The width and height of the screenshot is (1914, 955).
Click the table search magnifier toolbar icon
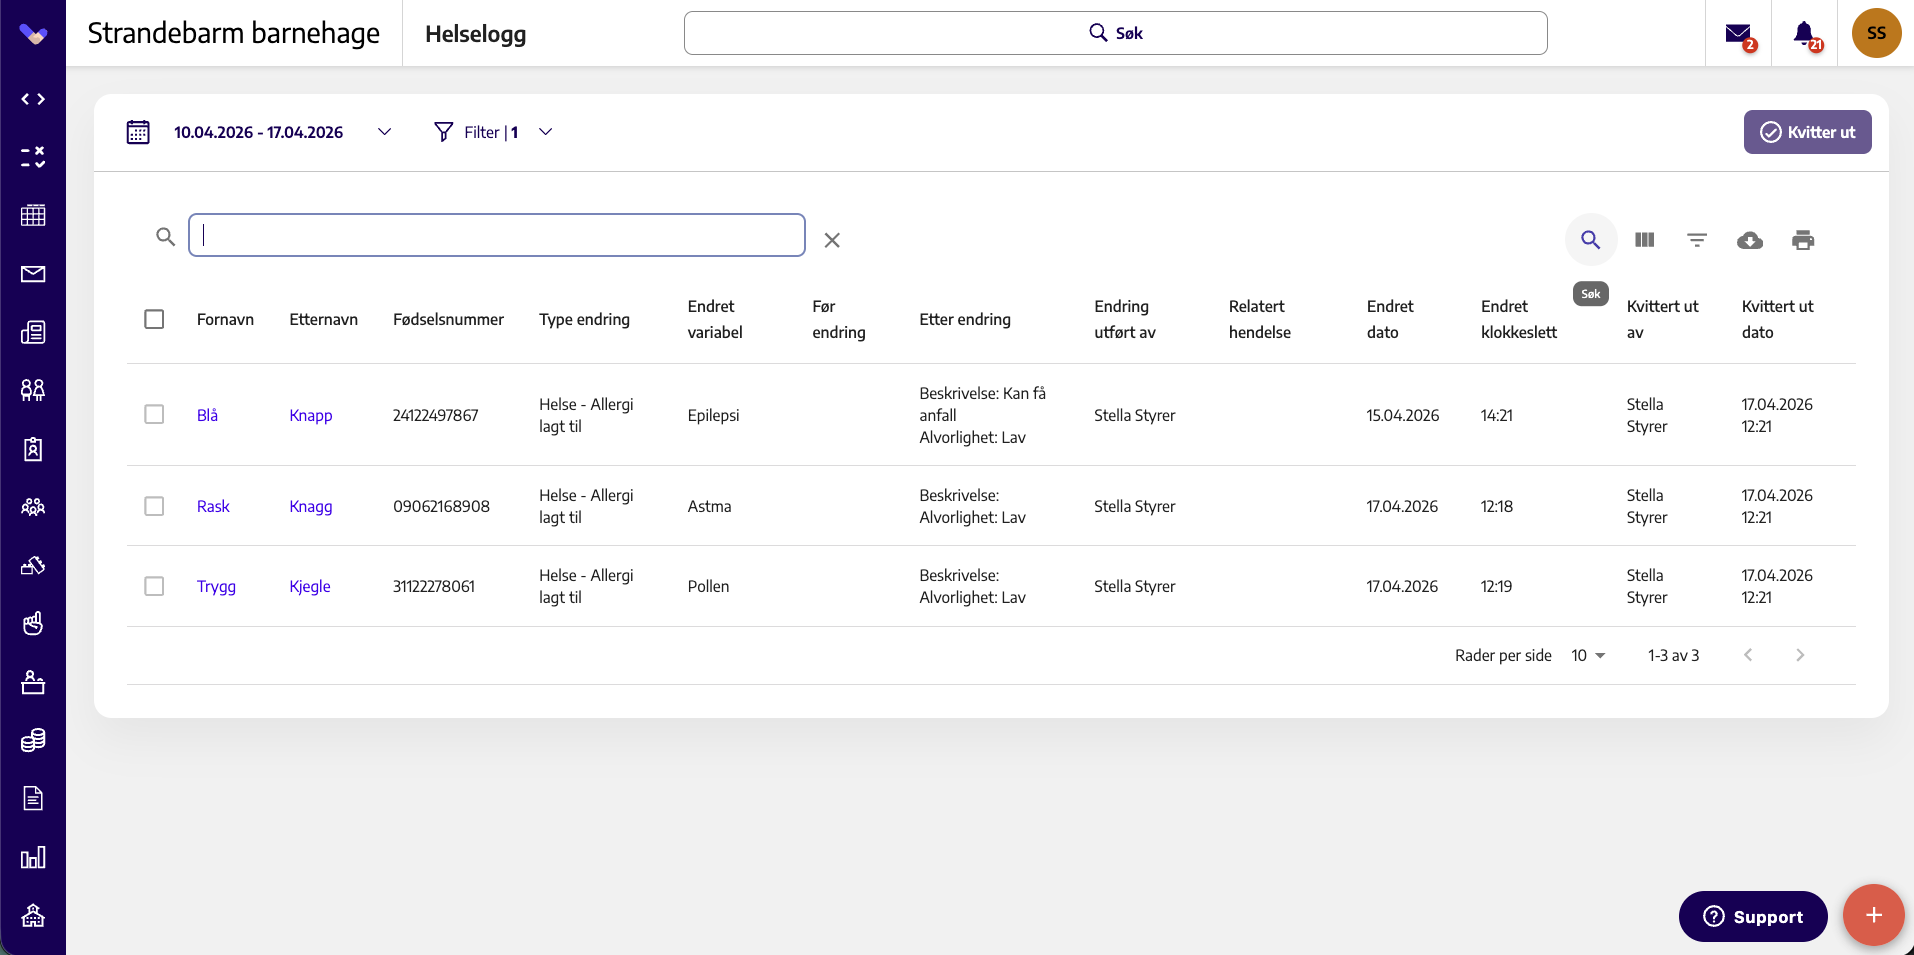tap(1590, 240)
